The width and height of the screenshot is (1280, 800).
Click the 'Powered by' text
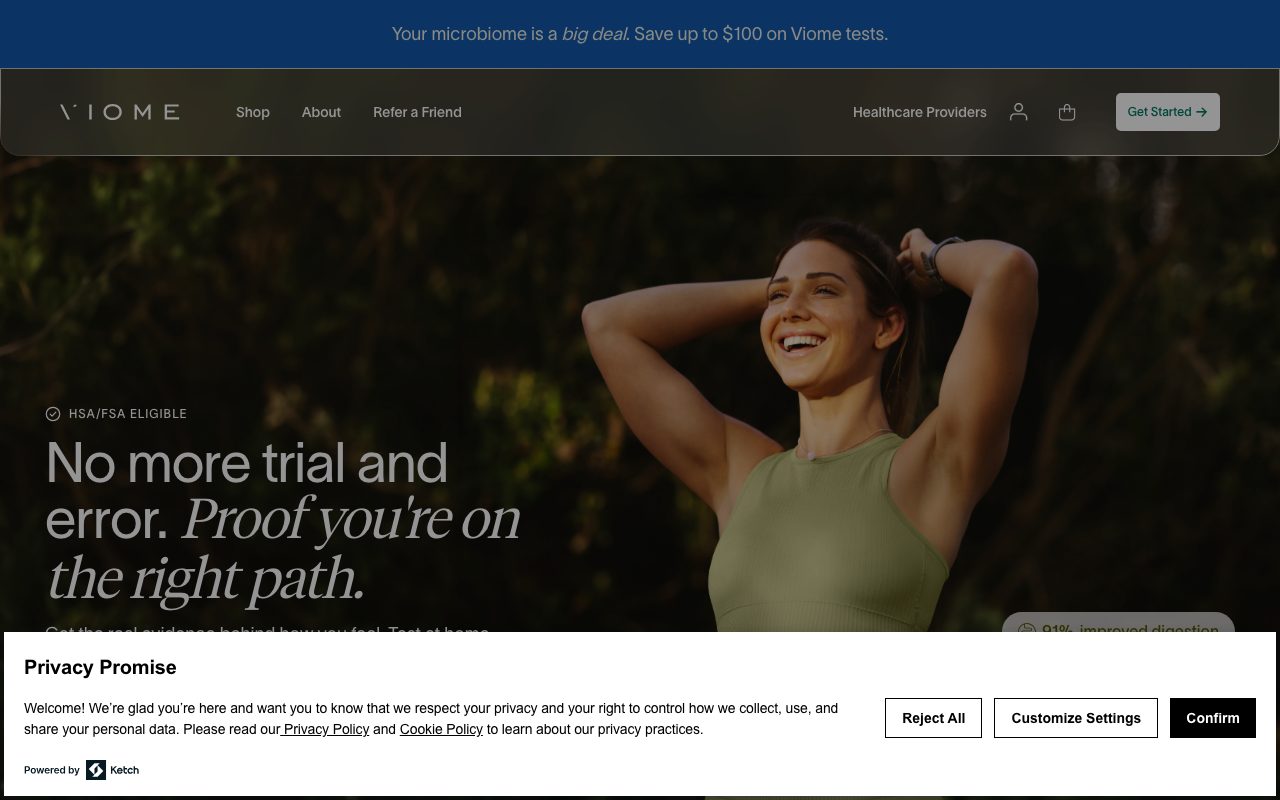pos(52,770)
